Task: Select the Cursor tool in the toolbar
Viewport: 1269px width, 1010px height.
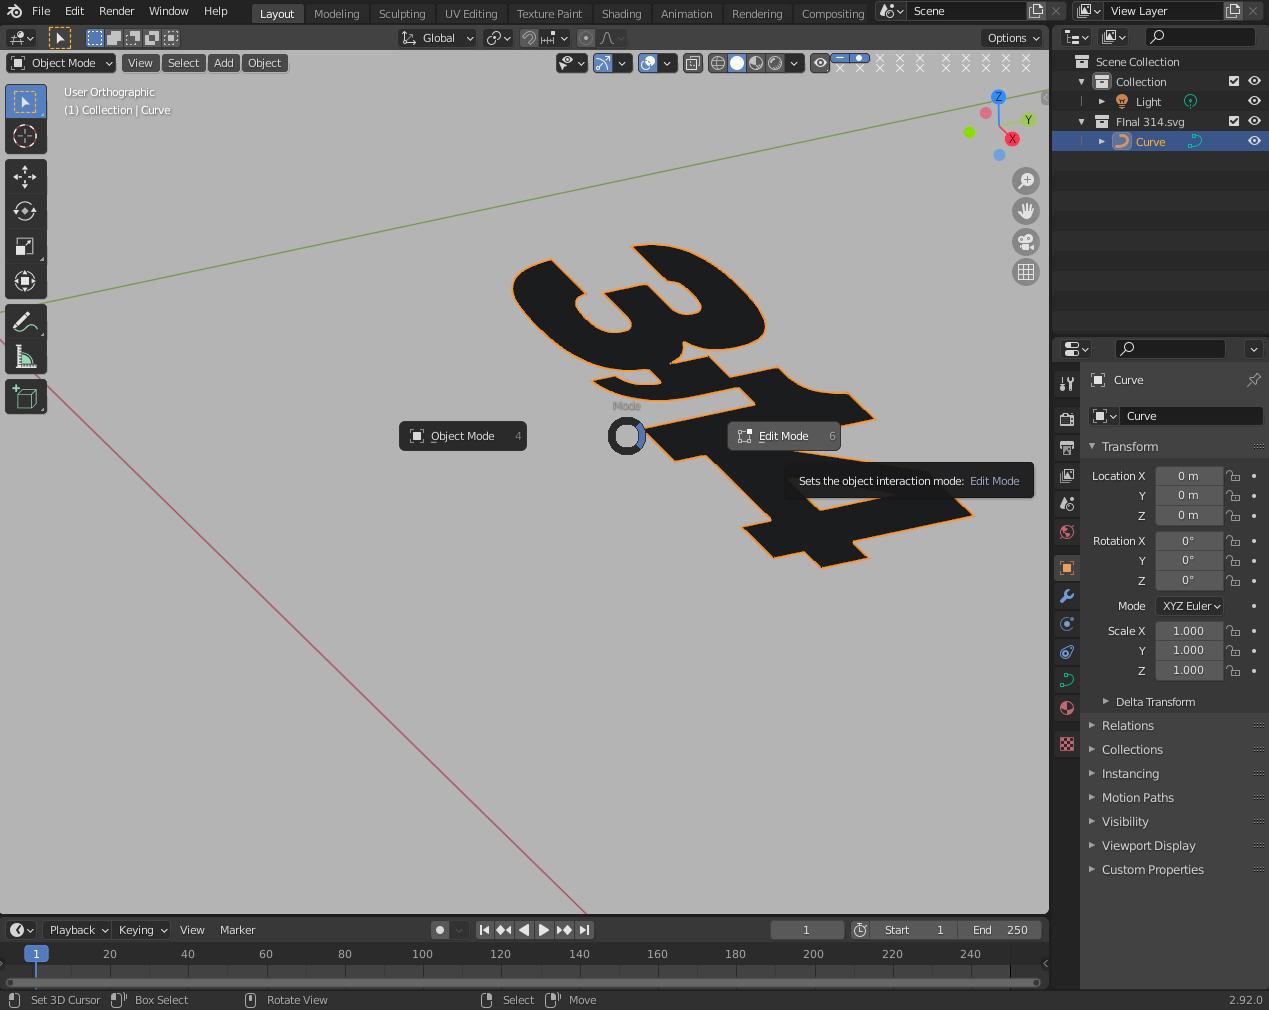Action: pyautogui.click(x=25, y=136)
